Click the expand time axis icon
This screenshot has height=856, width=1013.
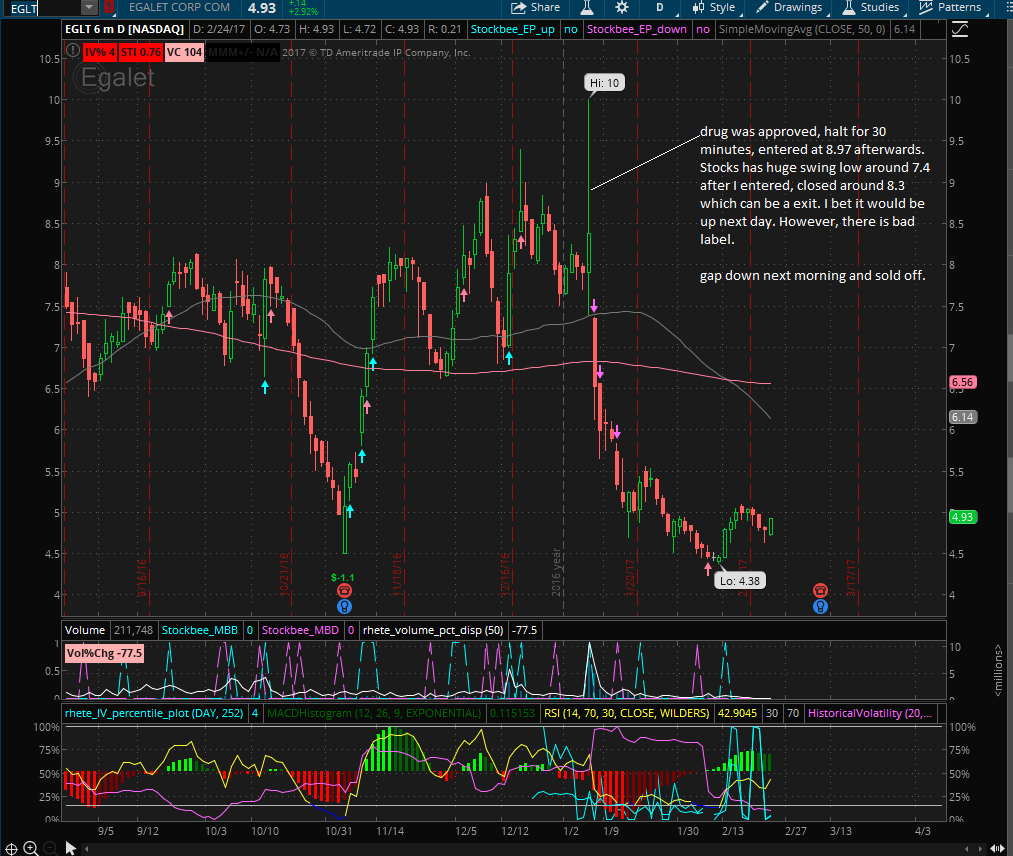997,849
